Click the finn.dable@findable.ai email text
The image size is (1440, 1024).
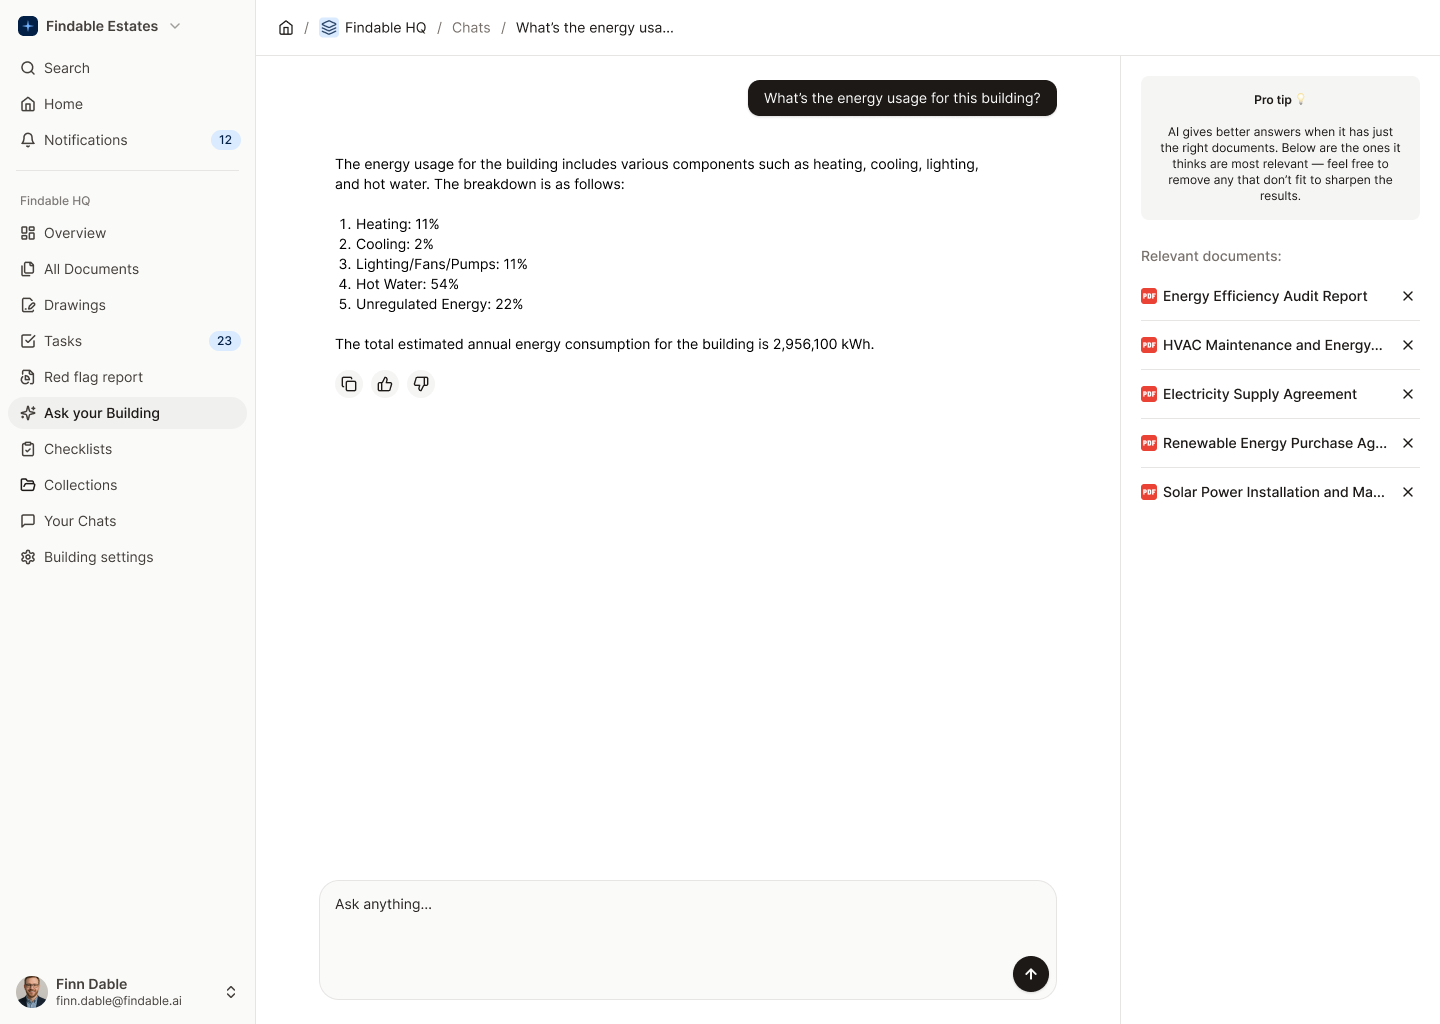(119, 1001)
